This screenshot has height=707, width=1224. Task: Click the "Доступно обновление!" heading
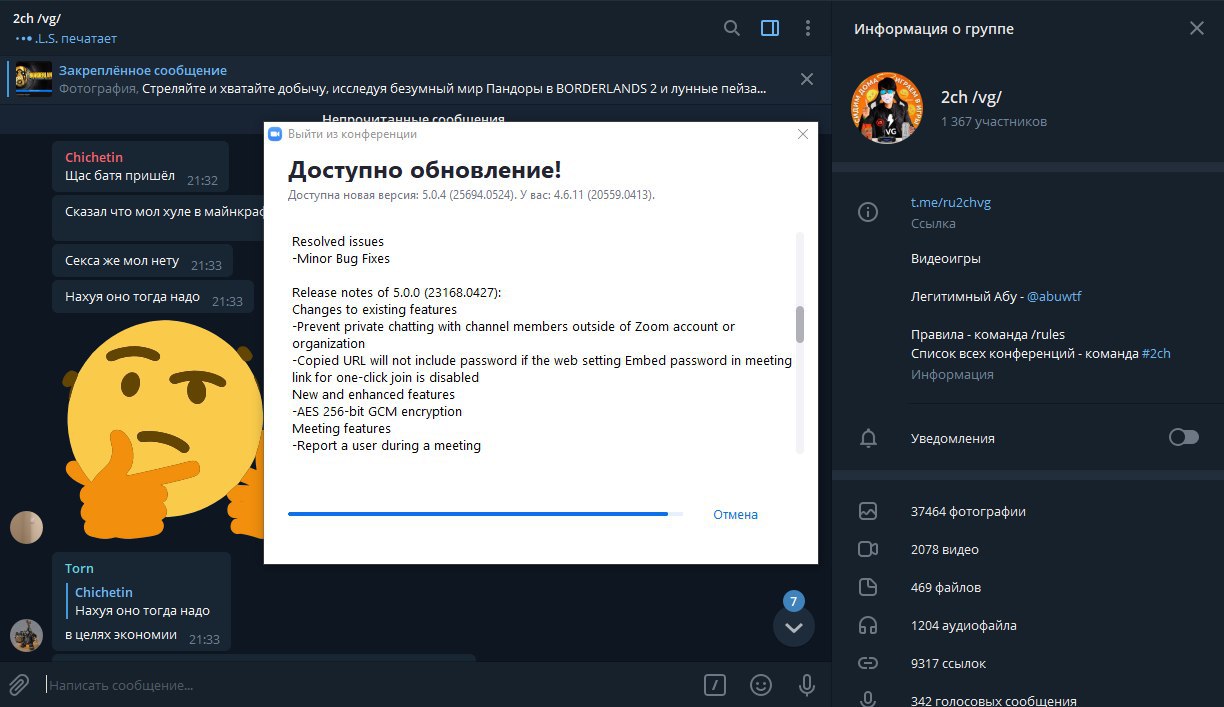click(x=425, y=169)
